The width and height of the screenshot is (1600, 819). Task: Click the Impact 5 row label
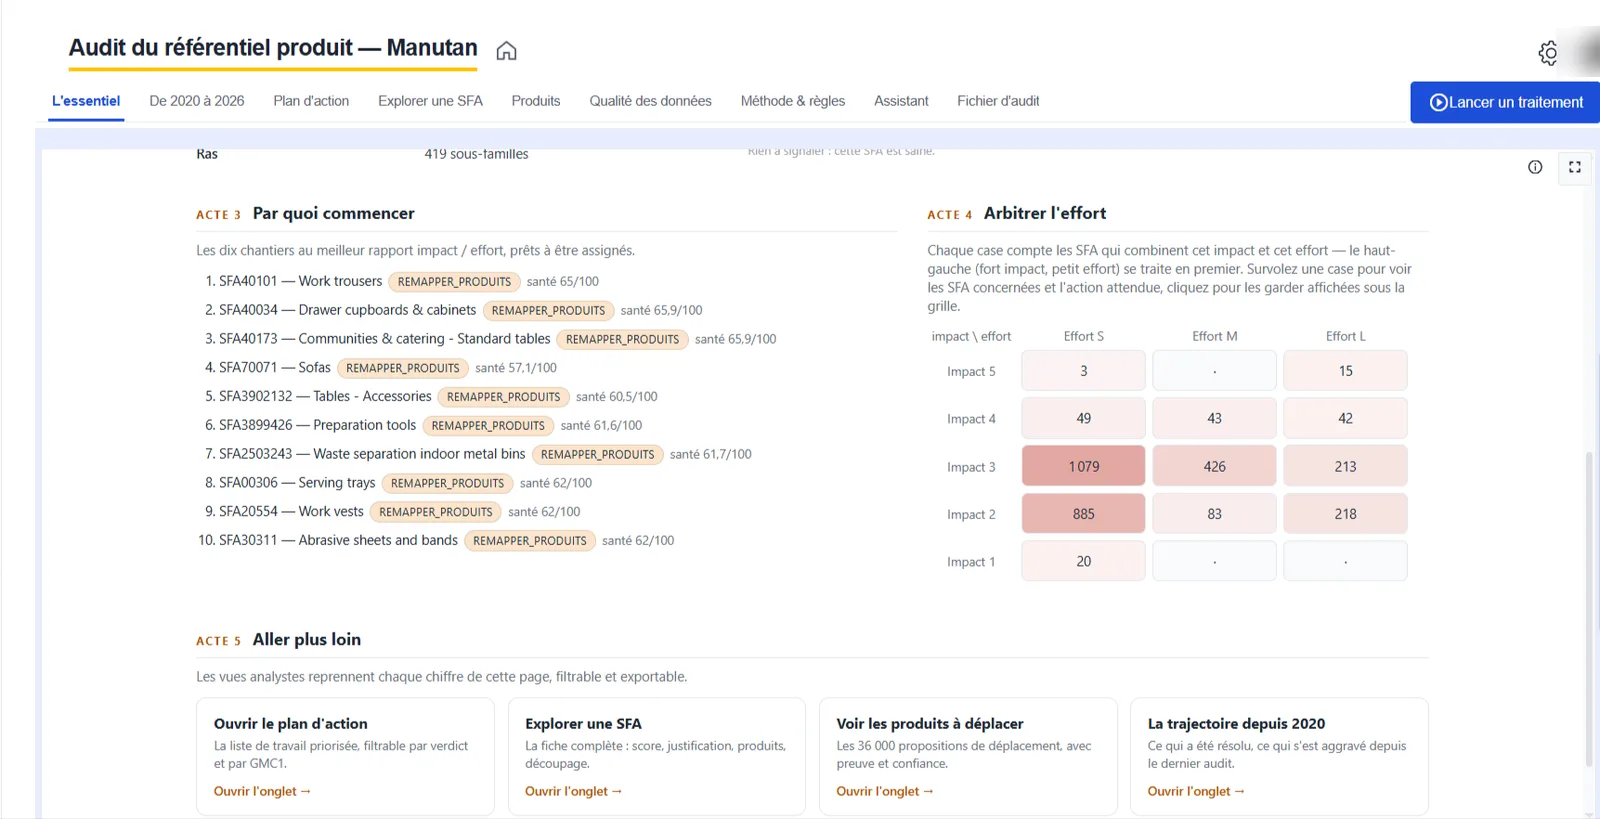pyautogui.click(x=971, y=371)
